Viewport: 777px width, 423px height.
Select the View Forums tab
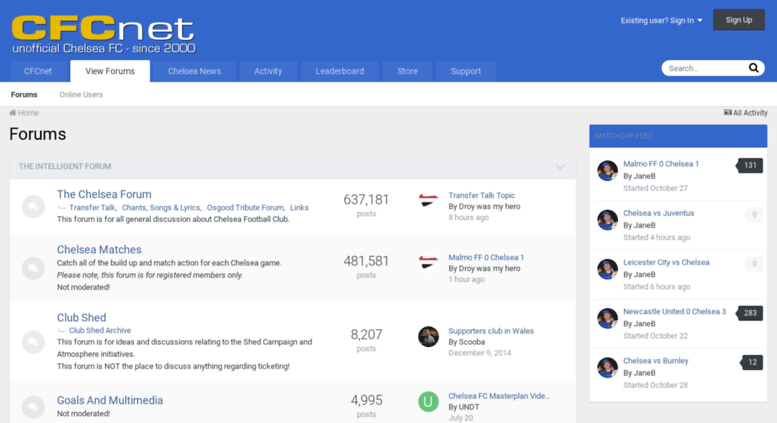(110, 71)
